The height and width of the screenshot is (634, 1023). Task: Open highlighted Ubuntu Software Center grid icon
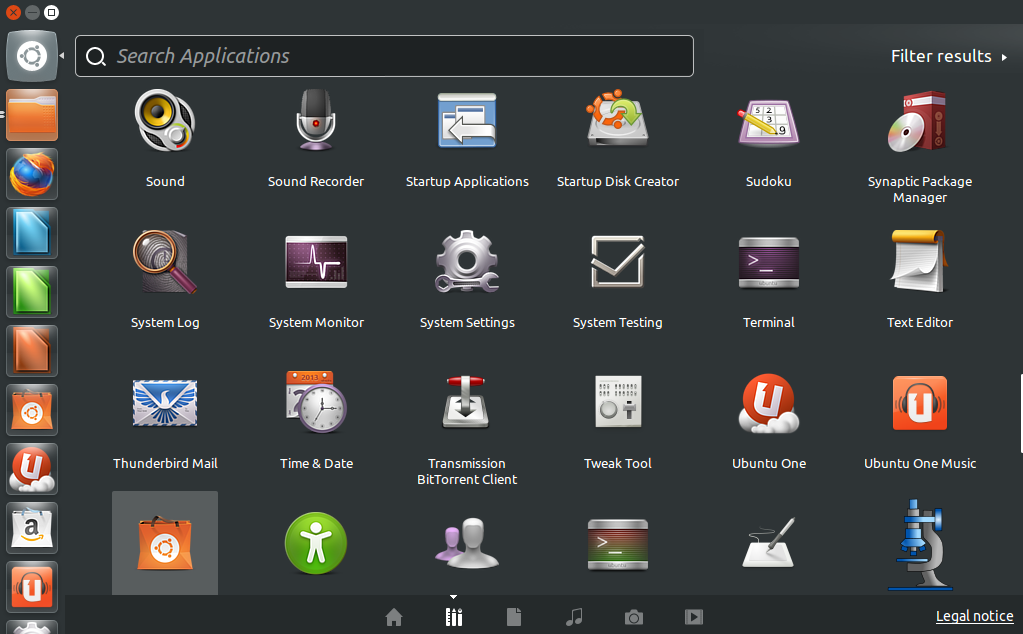164,543
